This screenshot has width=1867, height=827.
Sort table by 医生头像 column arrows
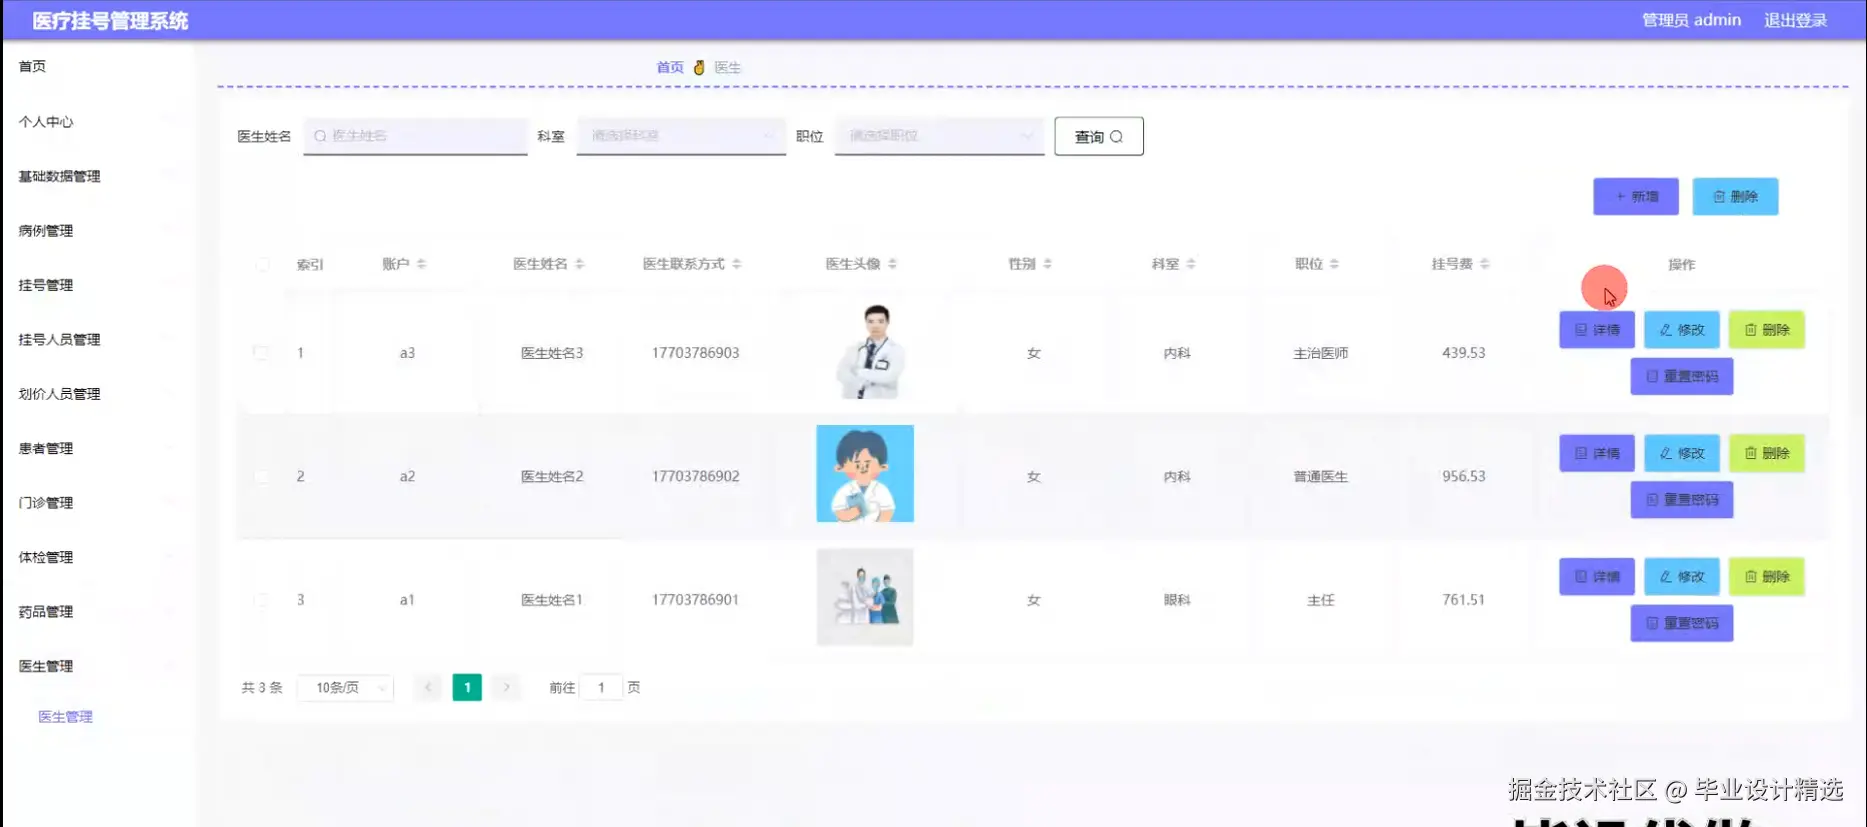click(892, 264)
